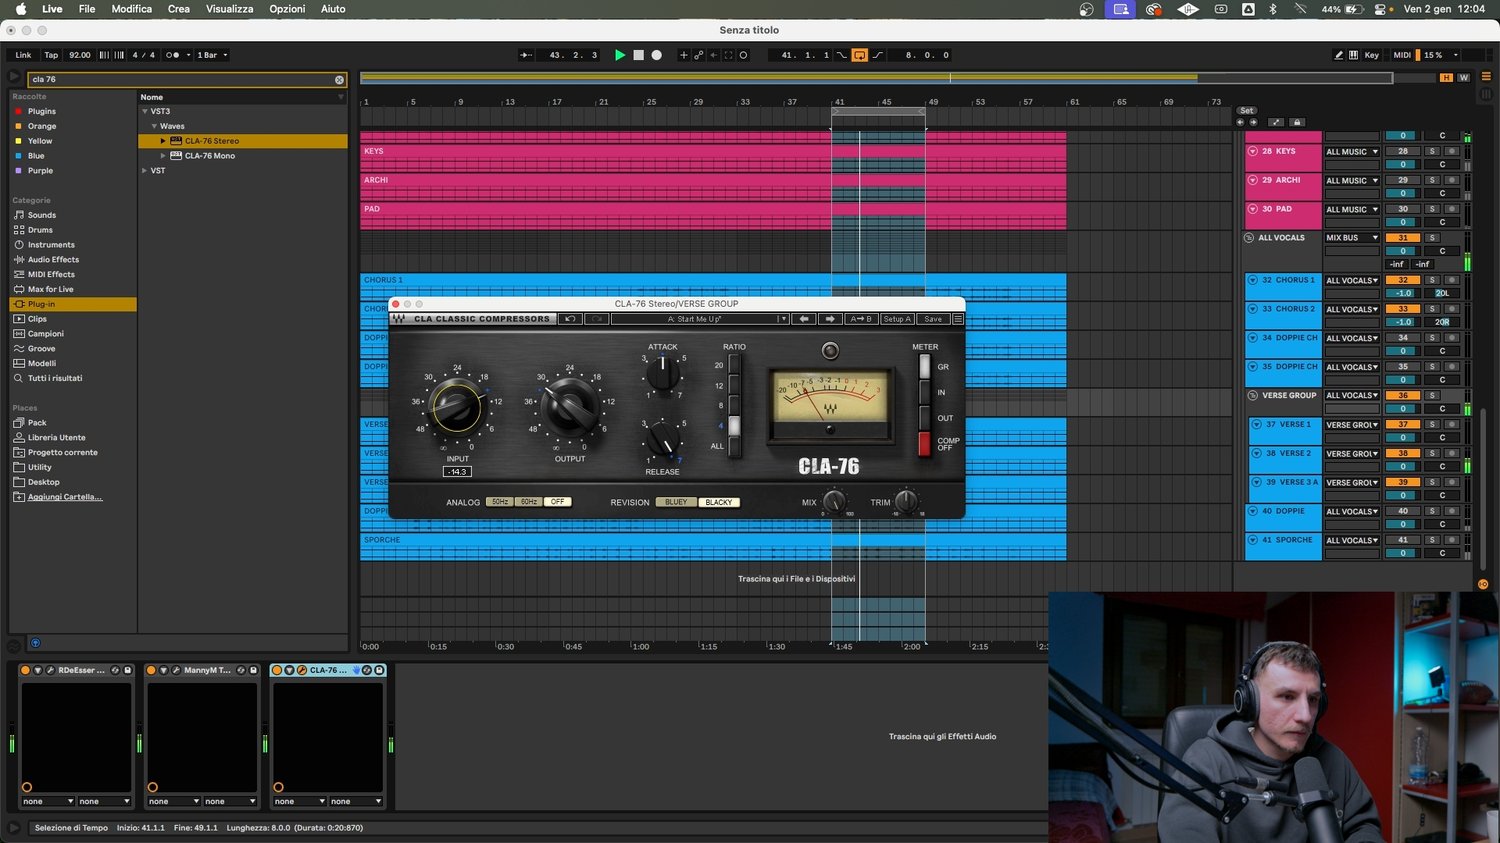Click the plugin Save button
The width and height of the screenshot is (1500, 843).
(x=932, y=319)
